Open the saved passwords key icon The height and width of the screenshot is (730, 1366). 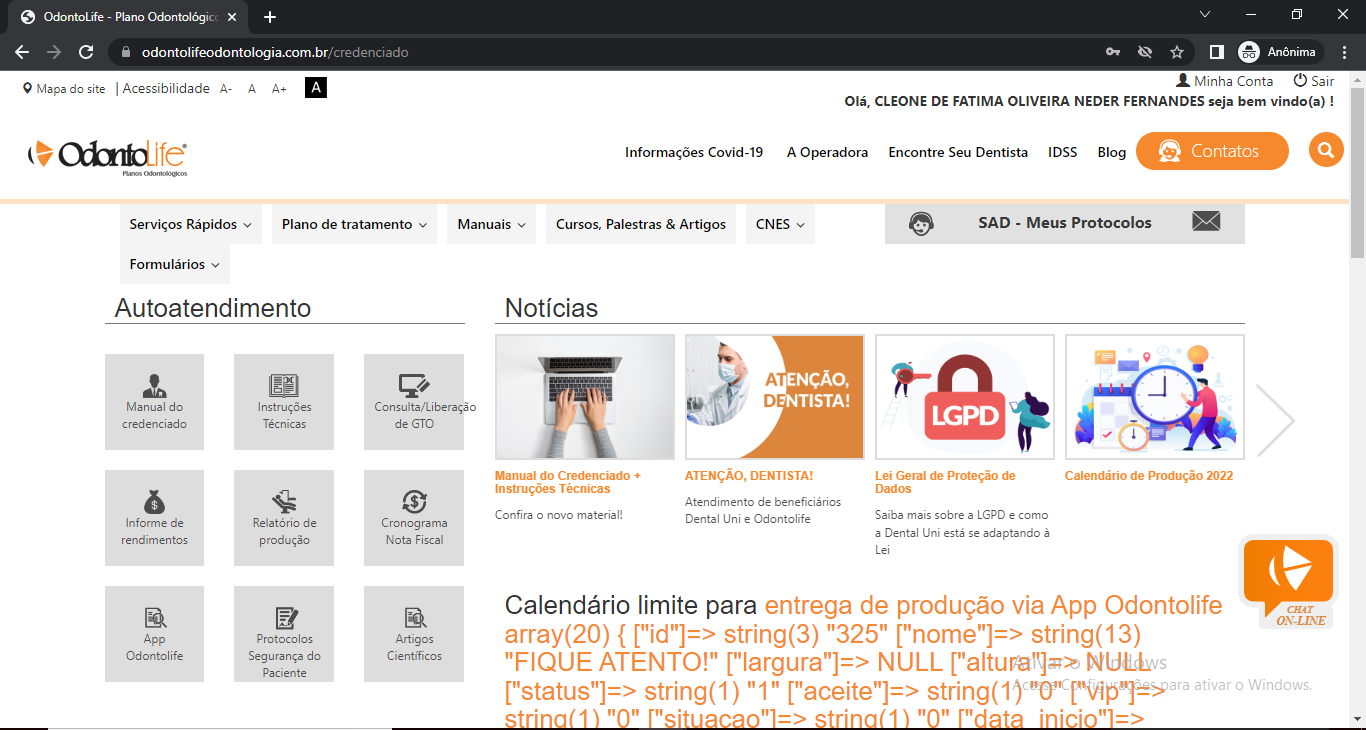(x=1113, y=52)
